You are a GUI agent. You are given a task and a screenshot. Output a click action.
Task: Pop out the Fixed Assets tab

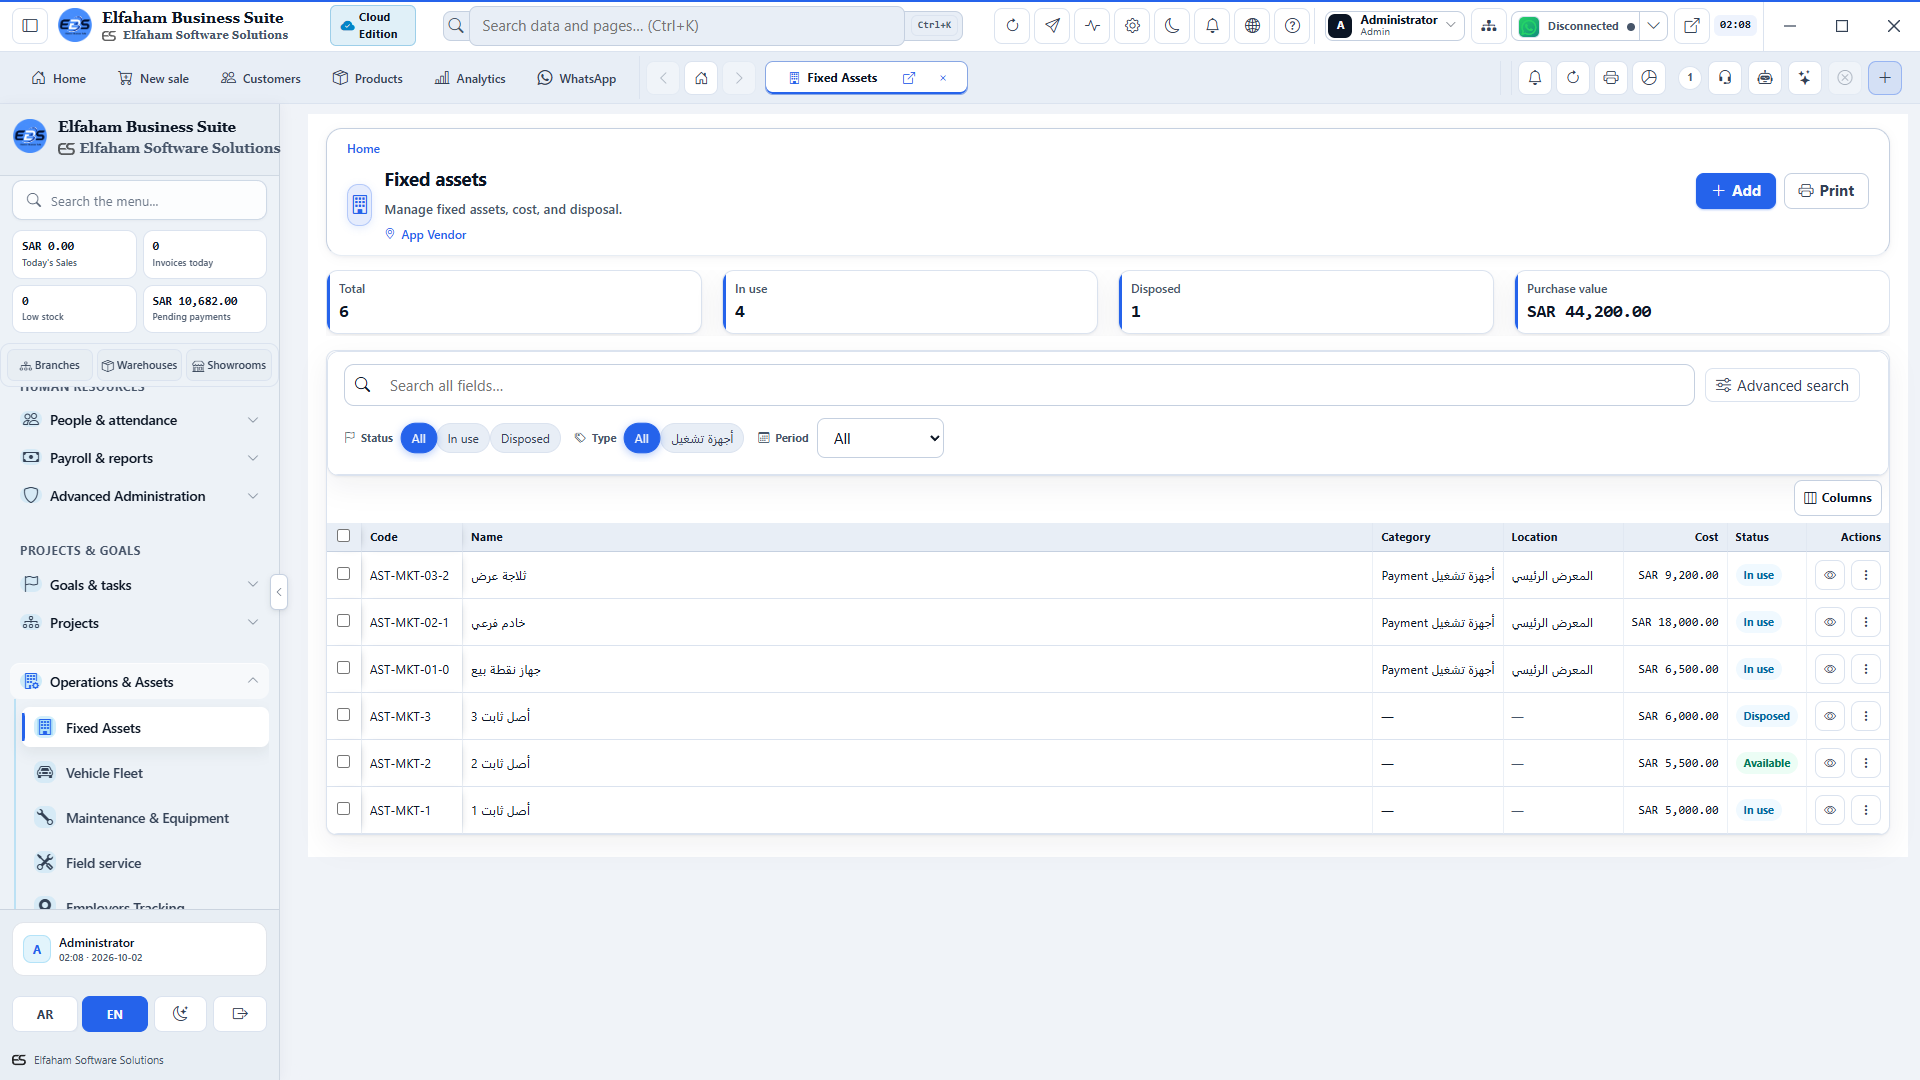(909, 78)
